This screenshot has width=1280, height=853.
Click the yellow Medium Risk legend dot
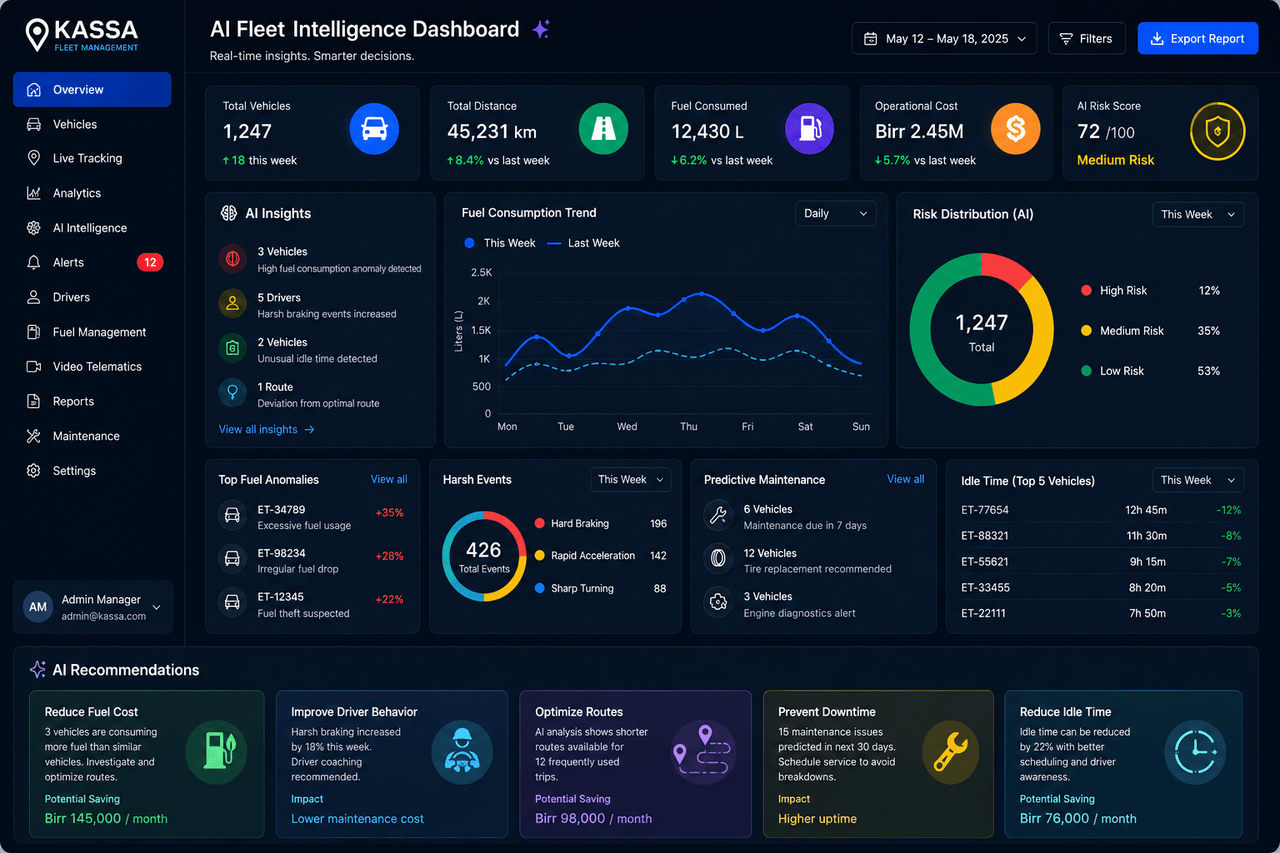coord(1086,331)
